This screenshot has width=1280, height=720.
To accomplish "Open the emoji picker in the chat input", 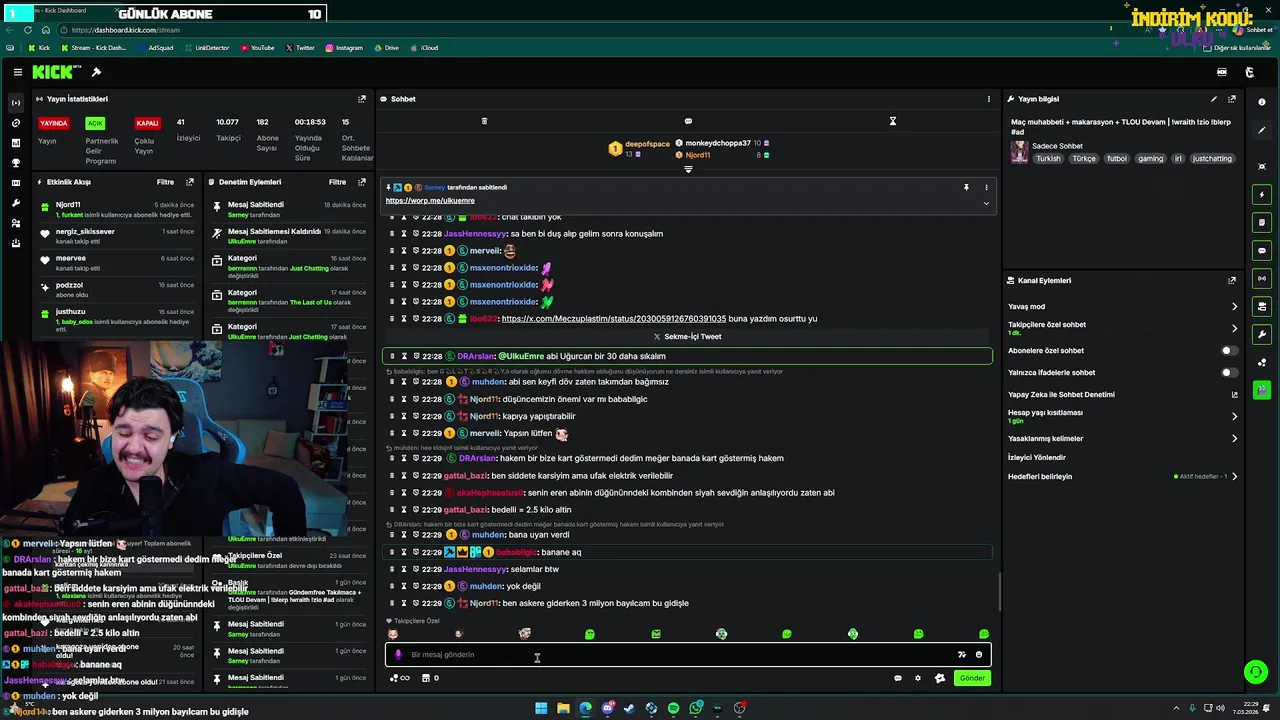I will coord(979,655).
